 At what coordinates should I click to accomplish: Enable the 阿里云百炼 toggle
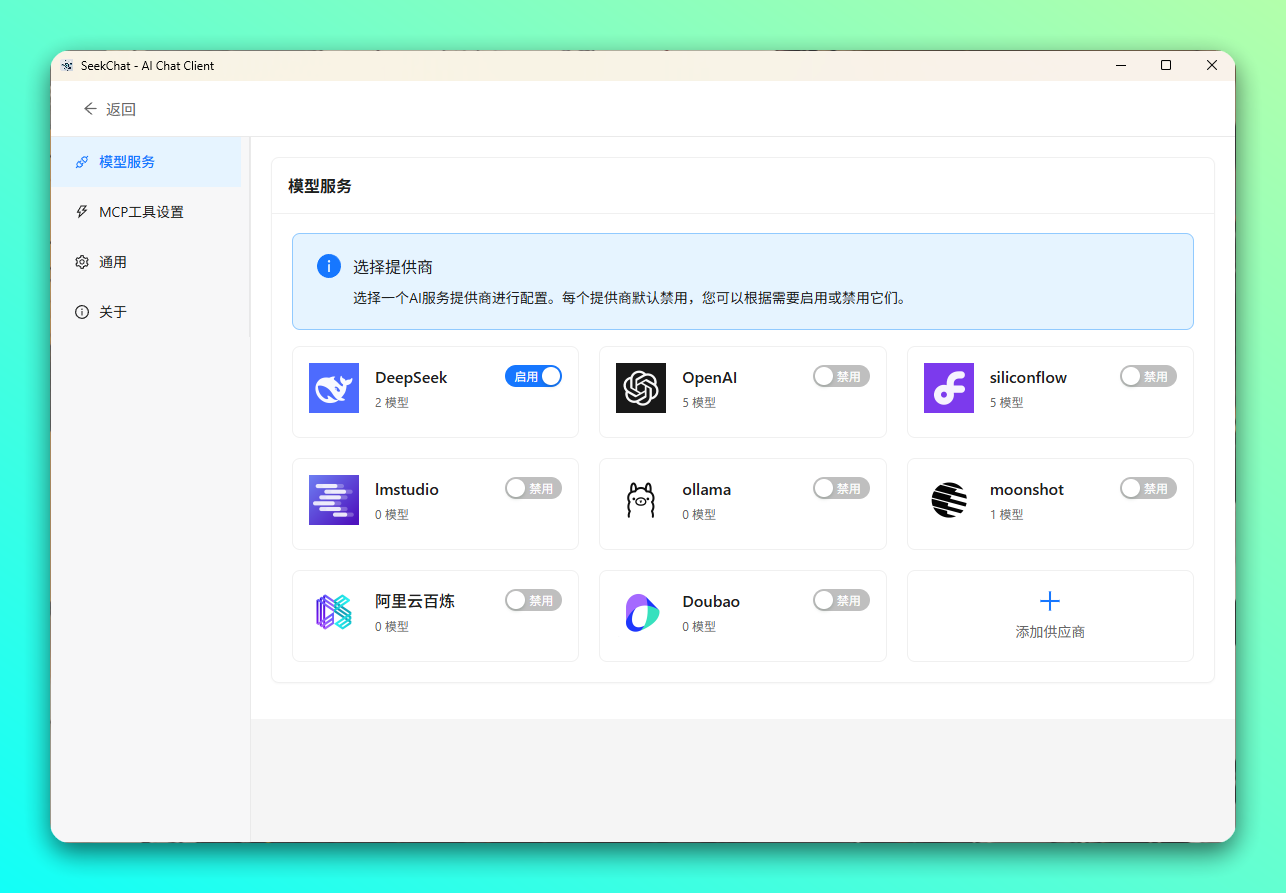[534, 600]
